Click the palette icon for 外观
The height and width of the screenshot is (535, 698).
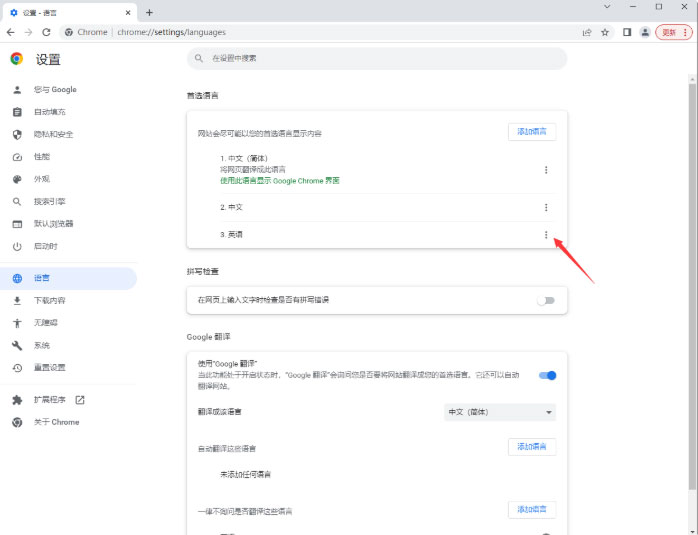coord(17,179)
